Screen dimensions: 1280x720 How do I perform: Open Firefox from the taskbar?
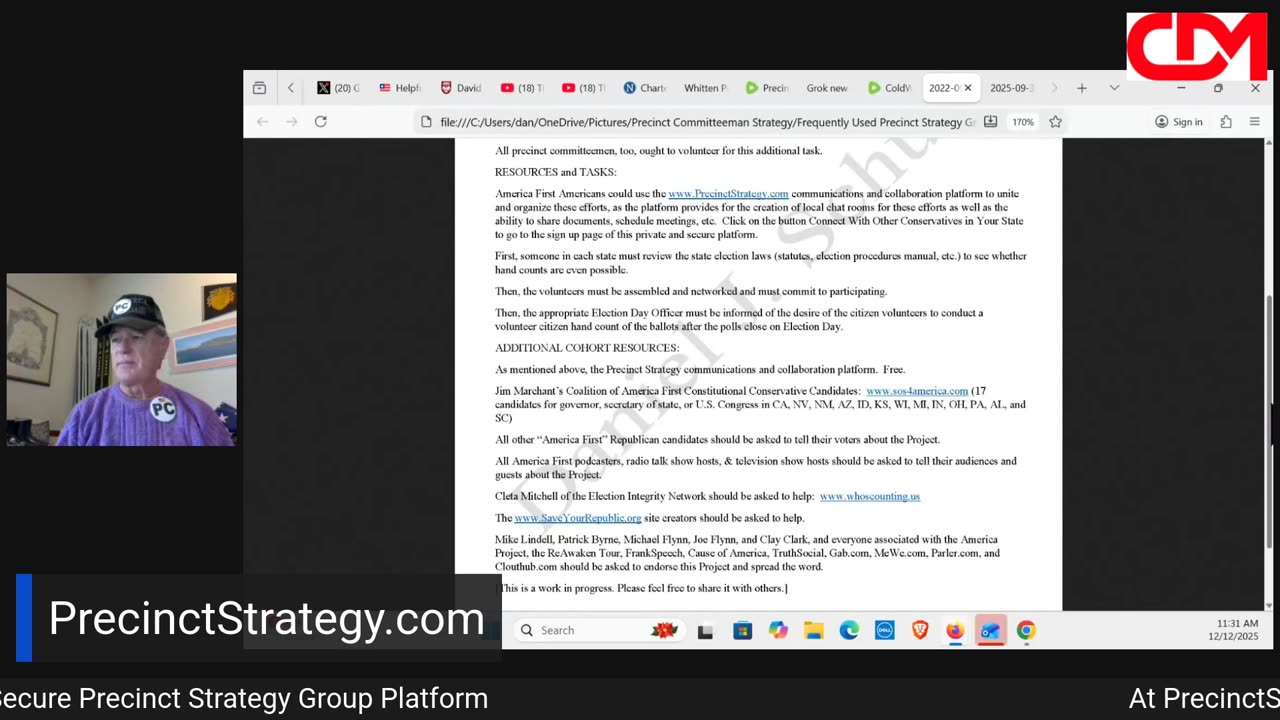point(955,630)
